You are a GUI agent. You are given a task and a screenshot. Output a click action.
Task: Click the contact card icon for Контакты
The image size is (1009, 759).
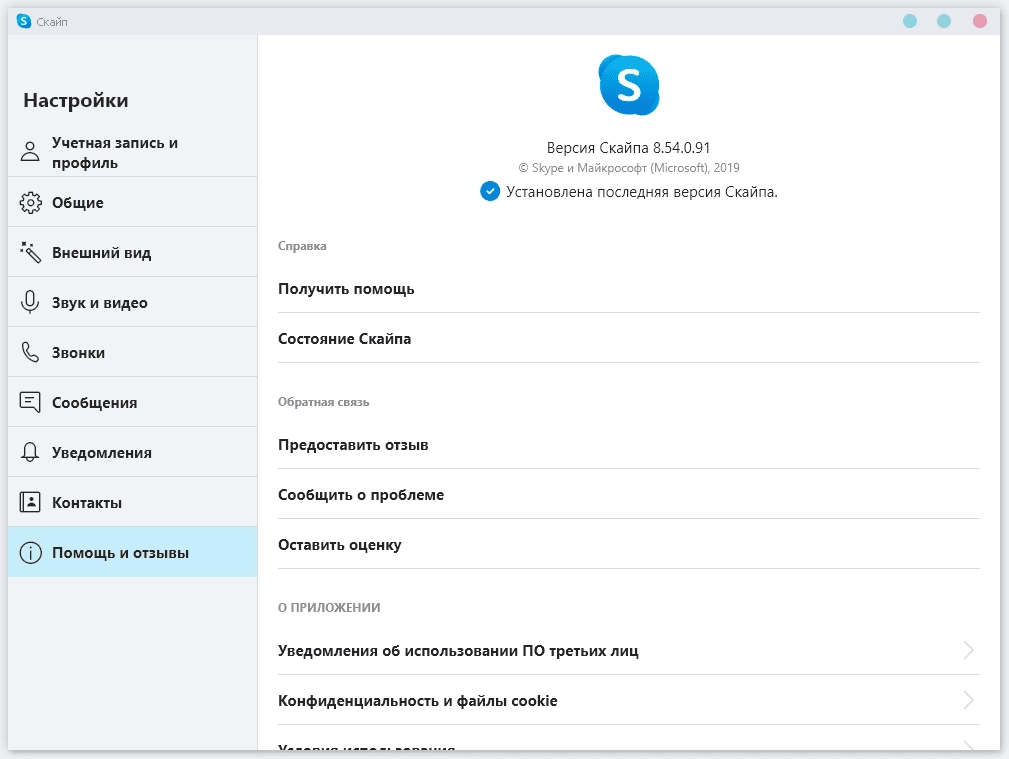[30, 502]
